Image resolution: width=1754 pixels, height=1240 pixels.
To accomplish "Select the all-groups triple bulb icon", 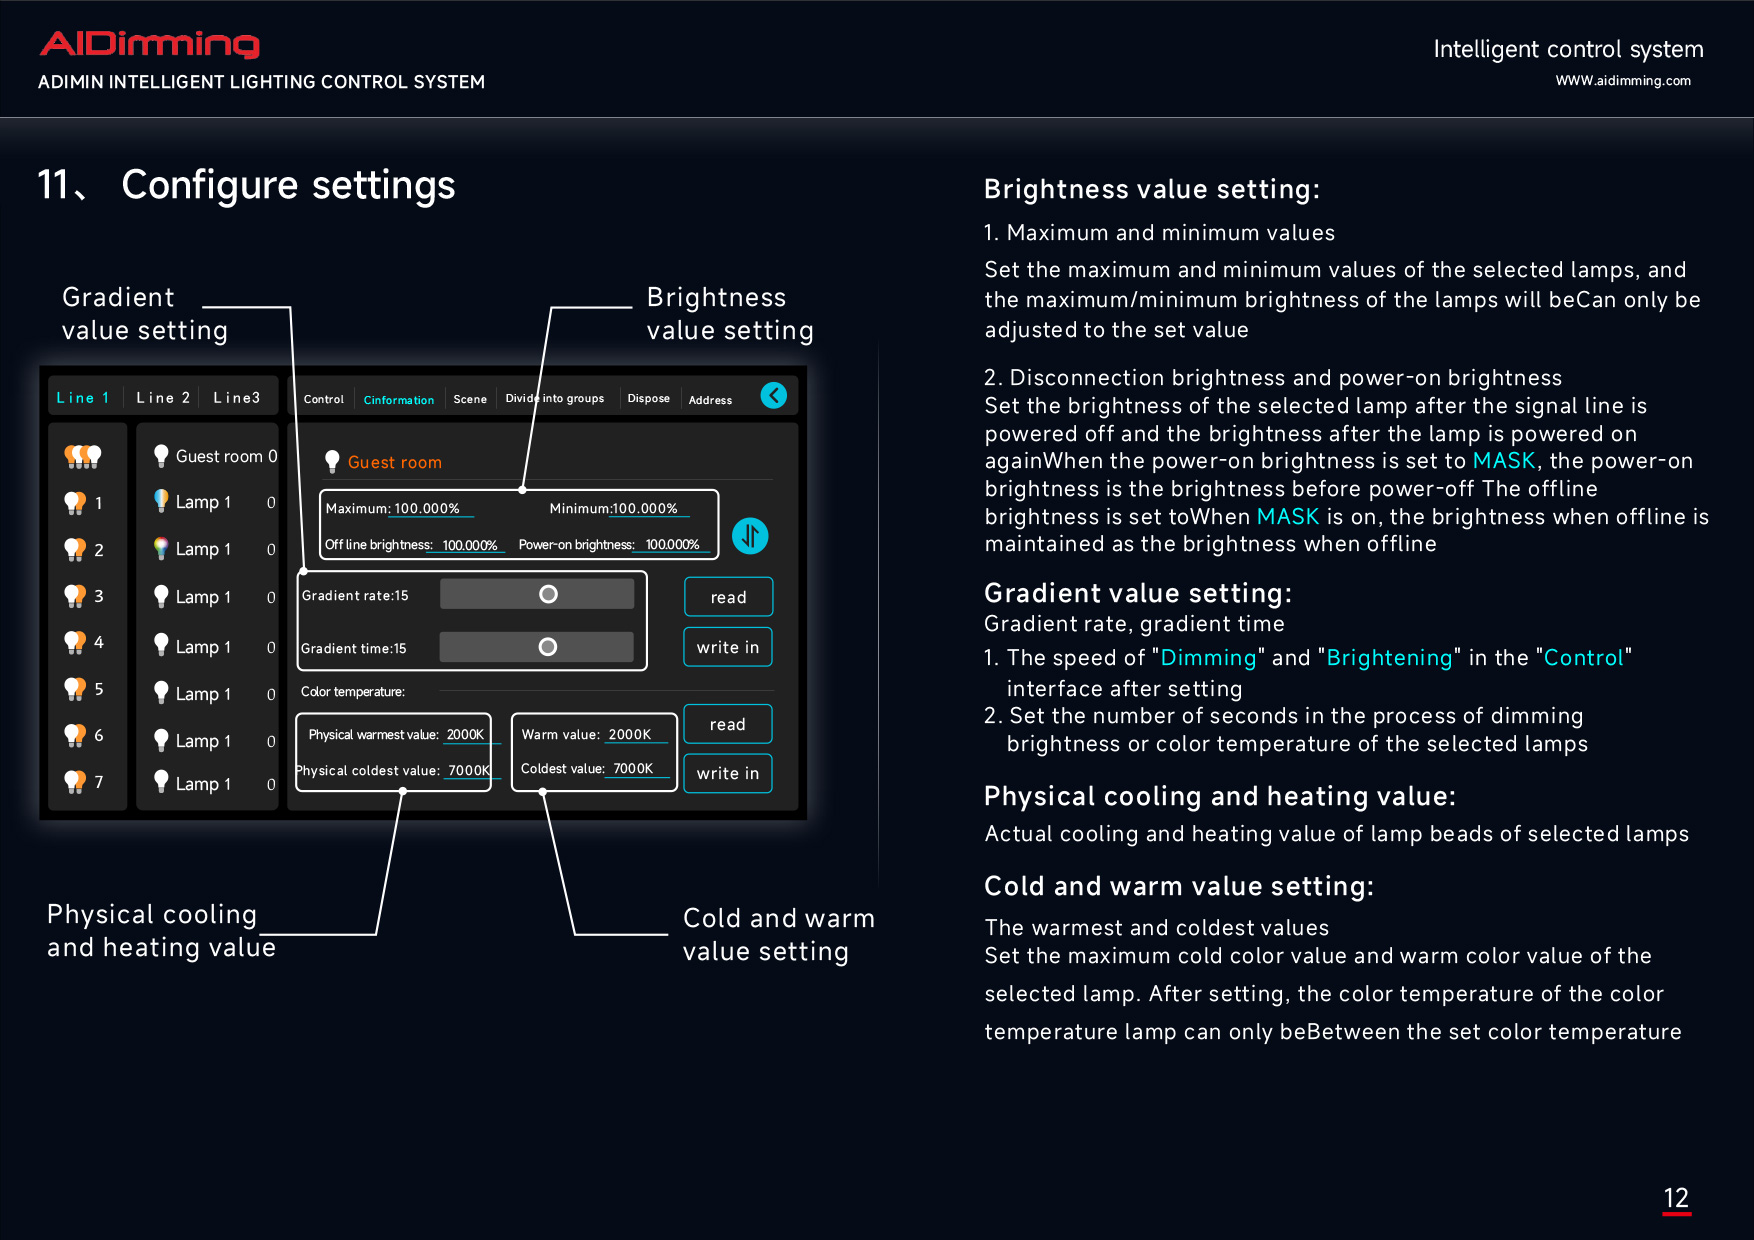I will click(x=83, y=457).
